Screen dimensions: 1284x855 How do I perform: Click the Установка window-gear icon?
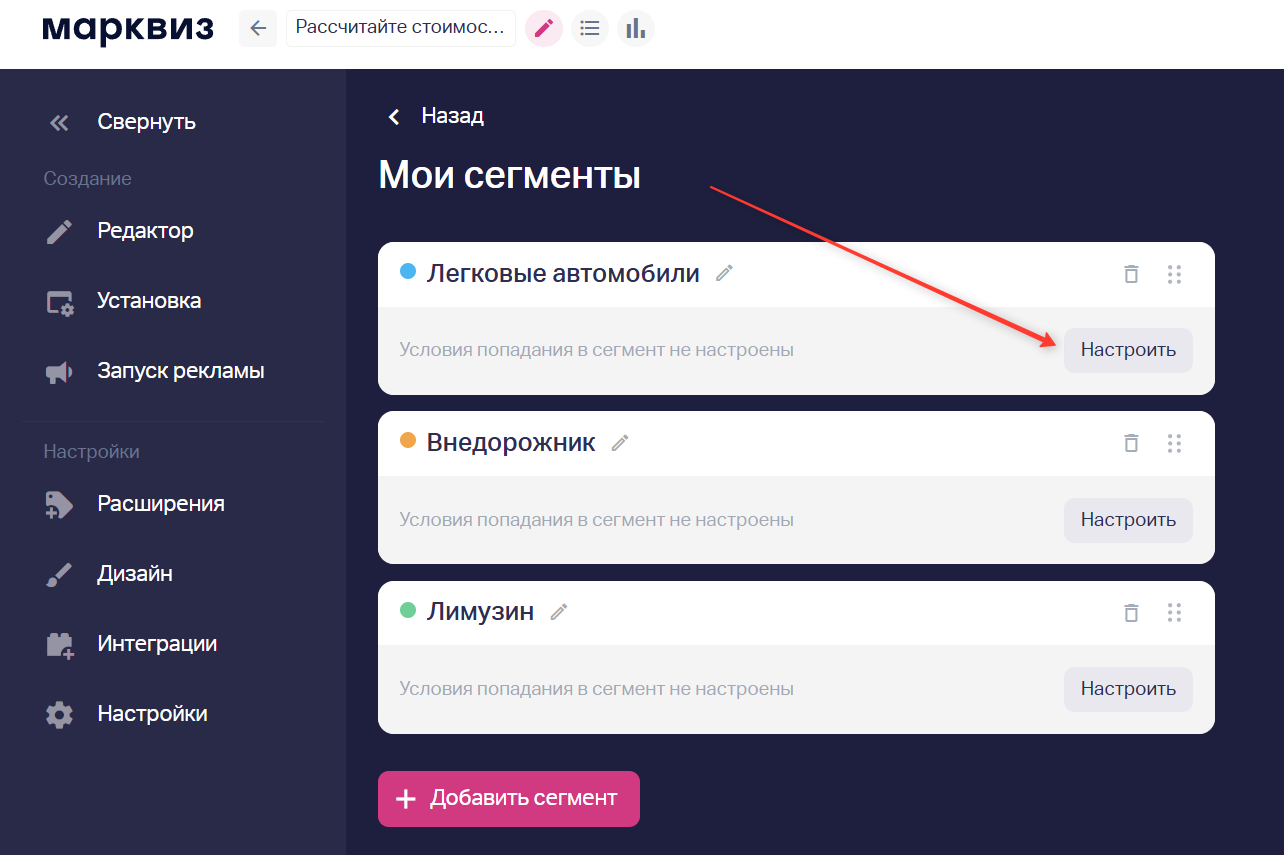coord(60,302)
